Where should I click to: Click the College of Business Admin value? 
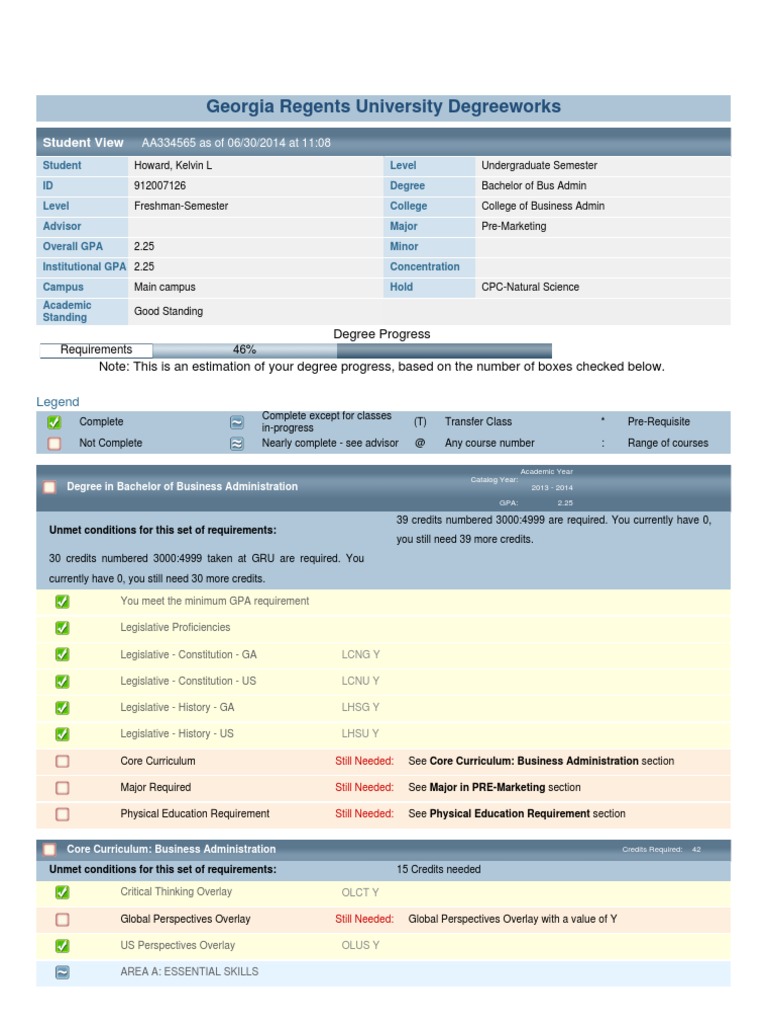click(543, 206)
